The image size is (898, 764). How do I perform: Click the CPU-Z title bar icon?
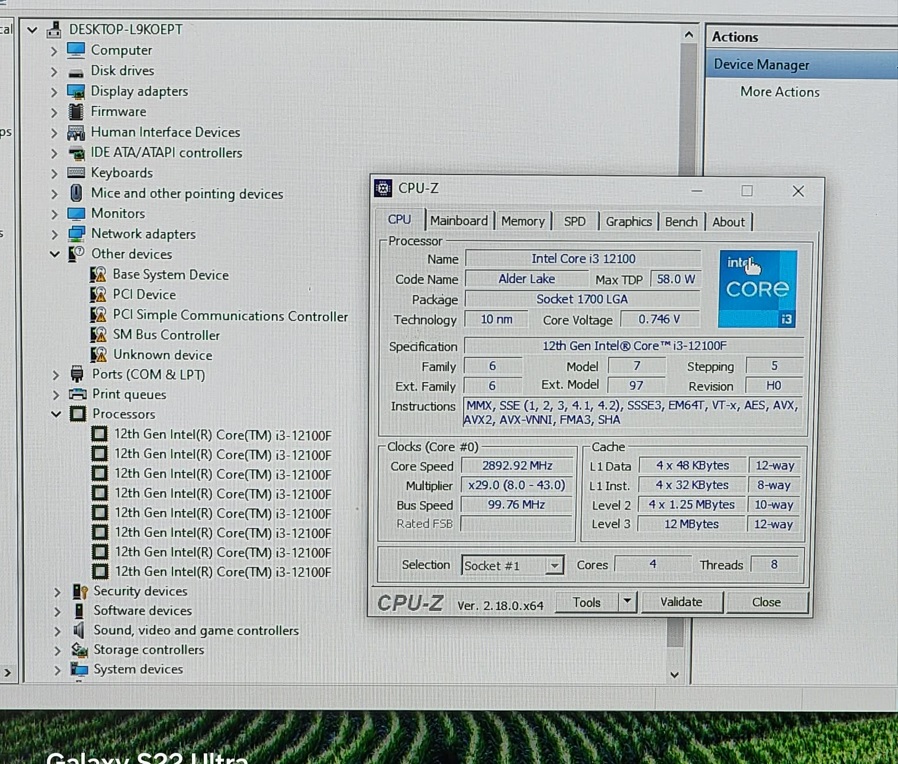(x=383, y=189)
